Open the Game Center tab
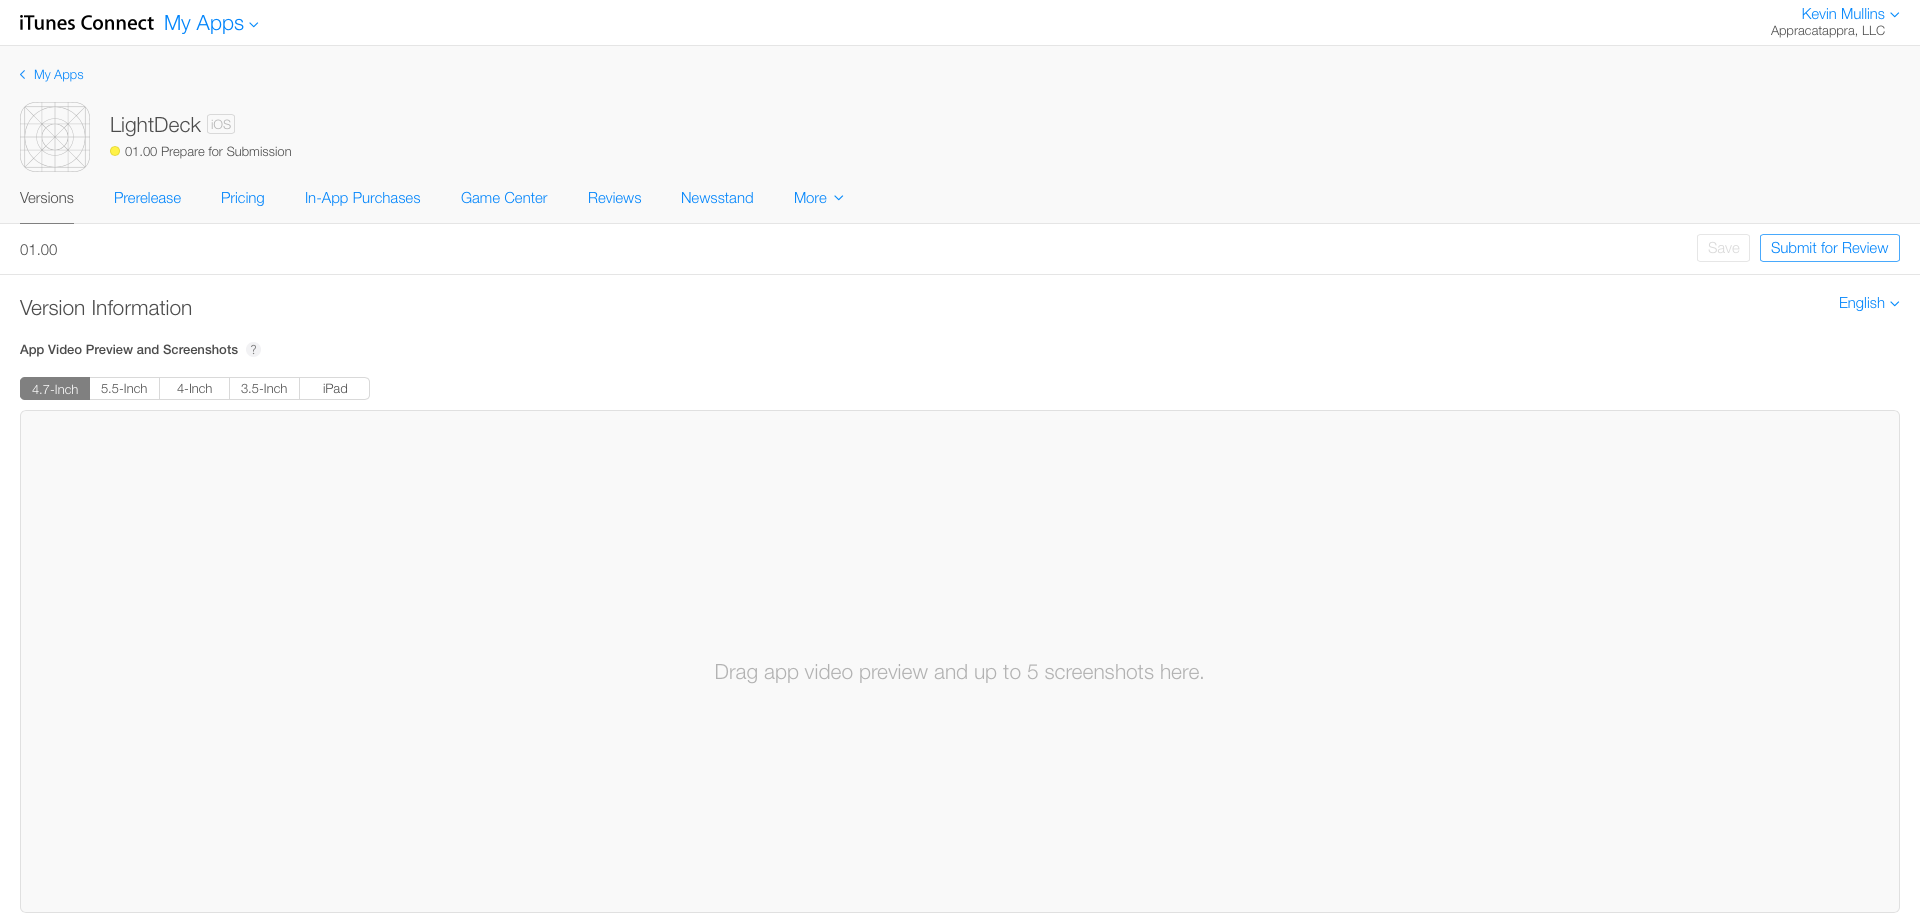The height and width of the screenshot is (920, 1920). click(503, 197)
